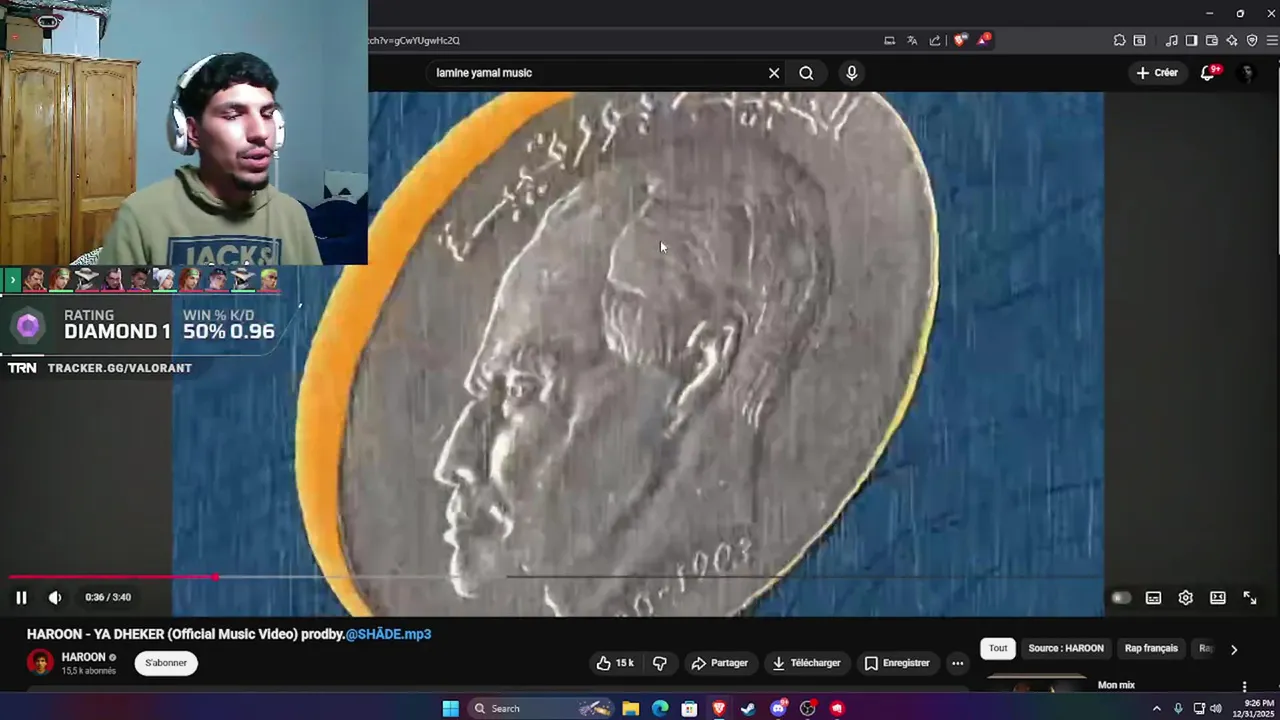Screen dimensions: 1280x720
Task: Open File Explorer from the taskbar
Action: [x=630, y=708]
